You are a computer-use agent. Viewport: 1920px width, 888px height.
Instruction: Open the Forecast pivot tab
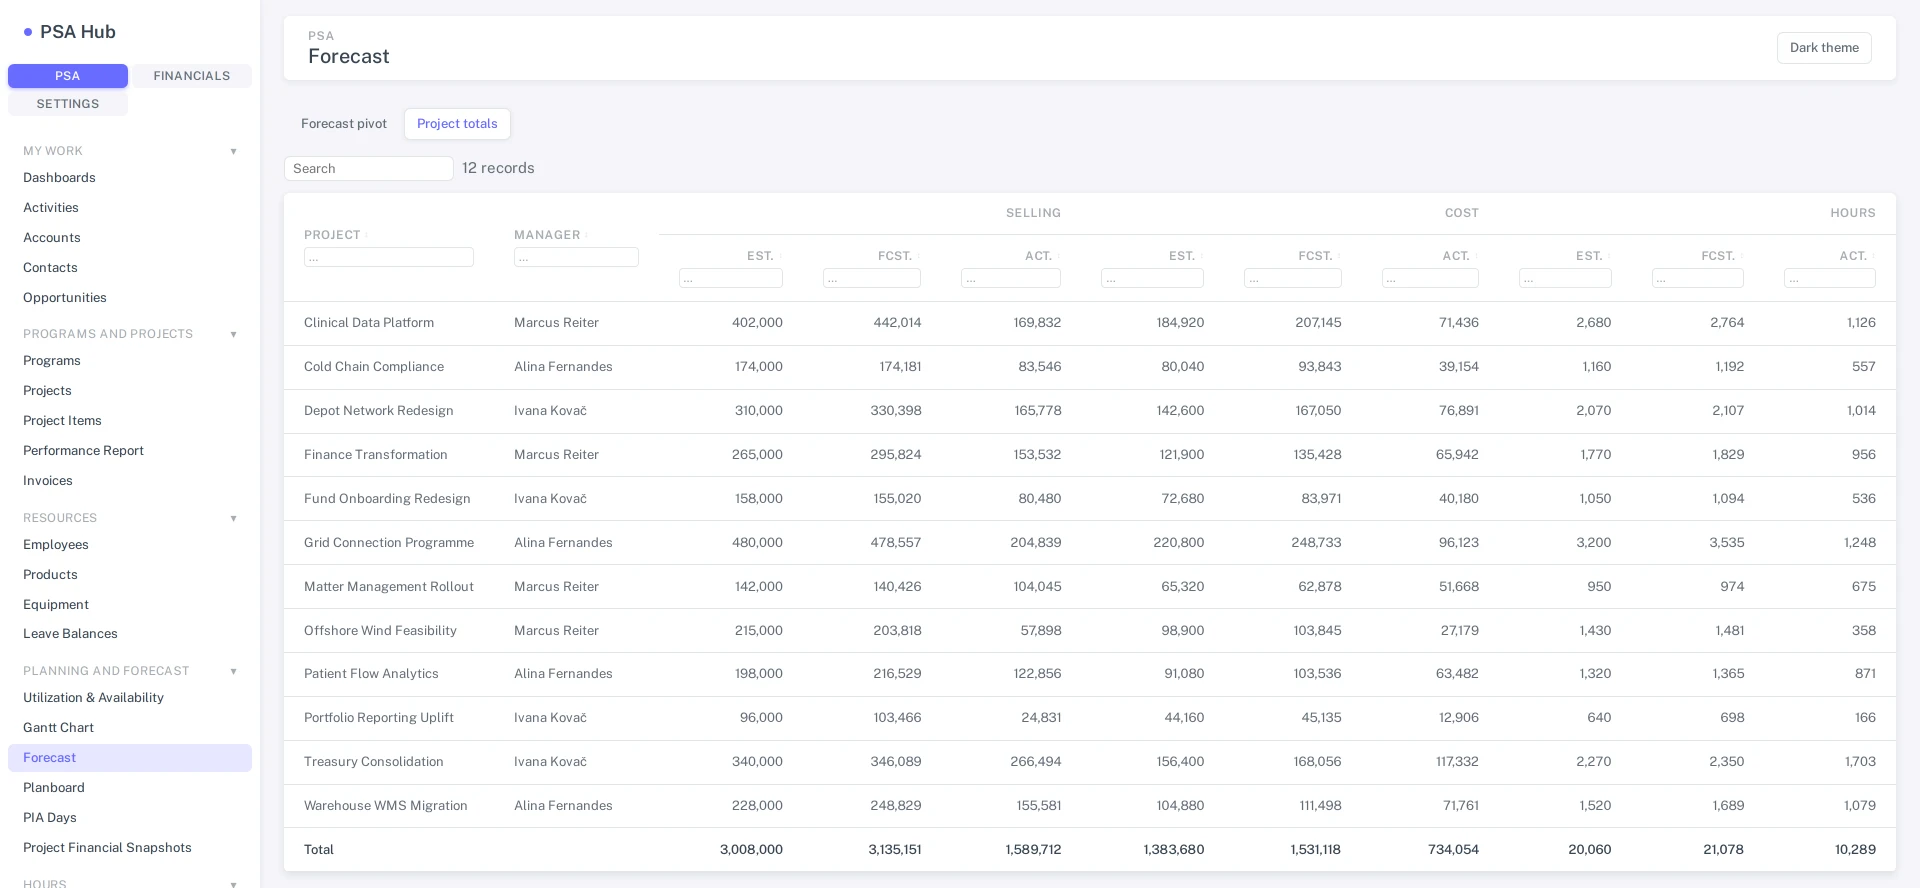pos(344,124)
